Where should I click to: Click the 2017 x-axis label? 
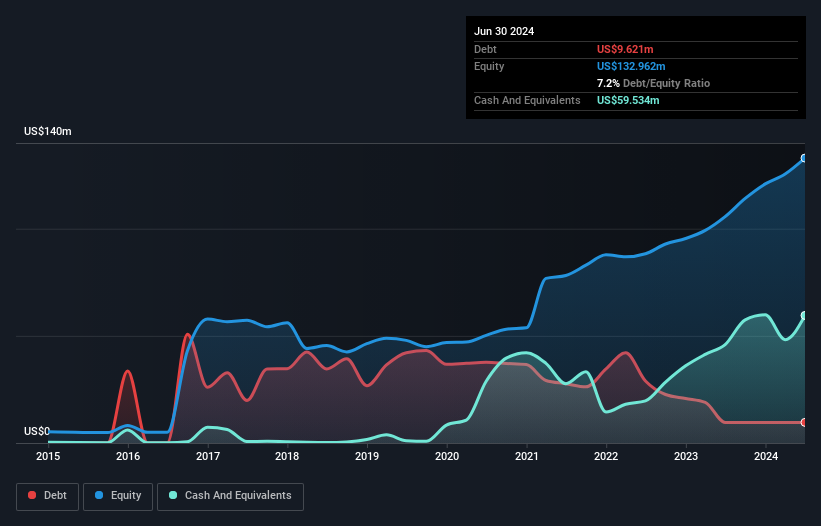coord(208,456)
